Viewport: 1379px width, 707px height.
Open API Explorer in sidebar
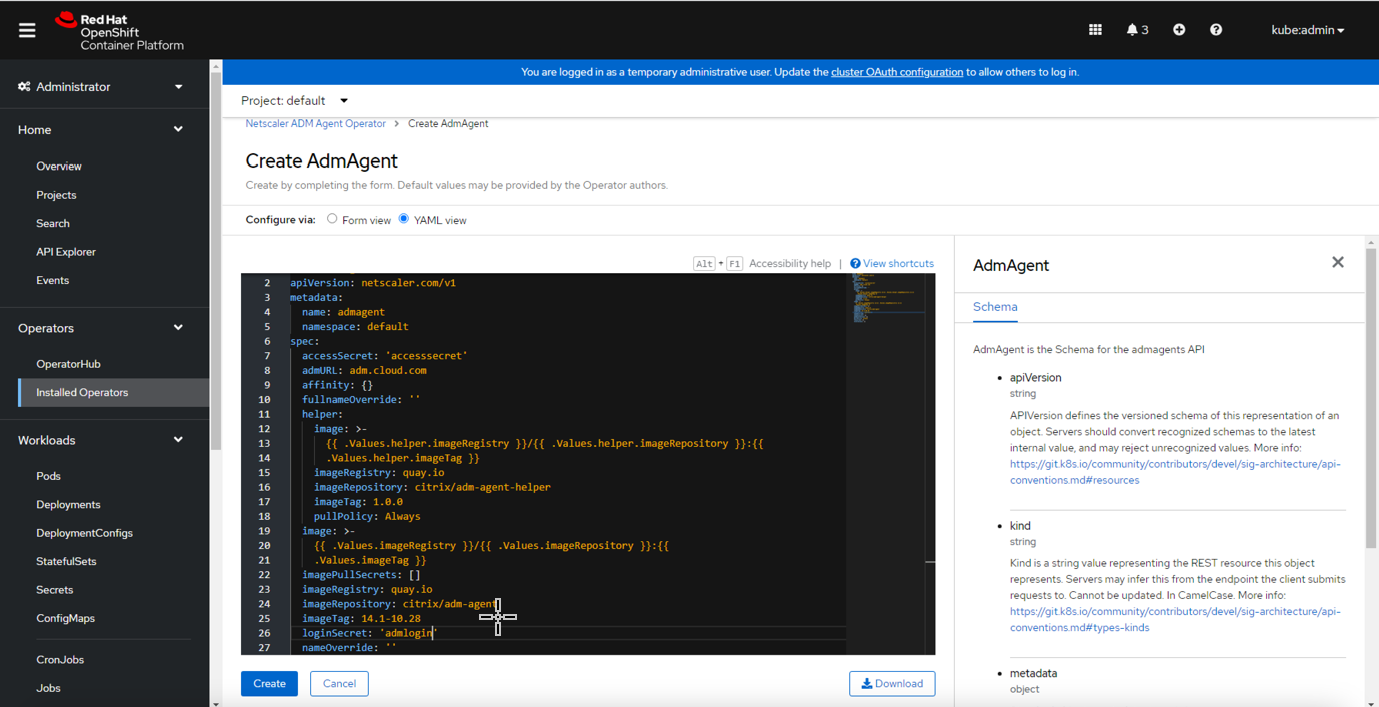(x=66, y=252)
